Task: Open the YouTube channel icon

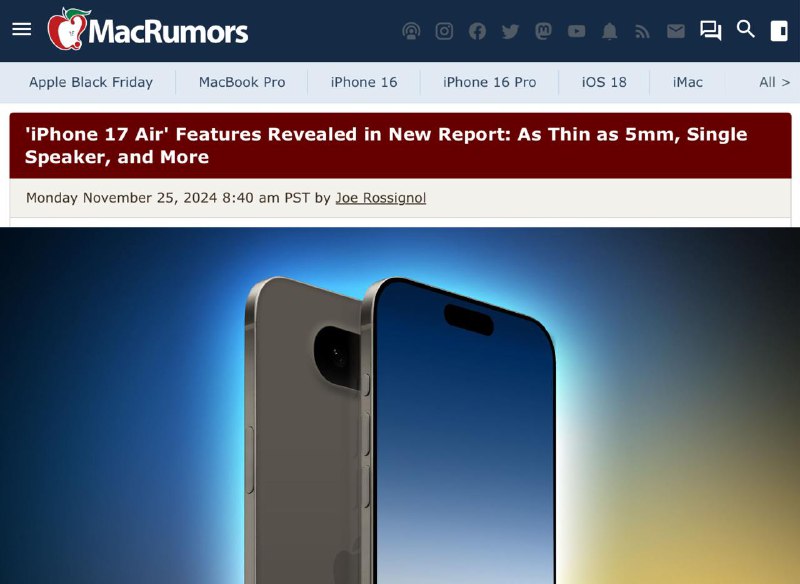Action: click(x=576, y=31)
